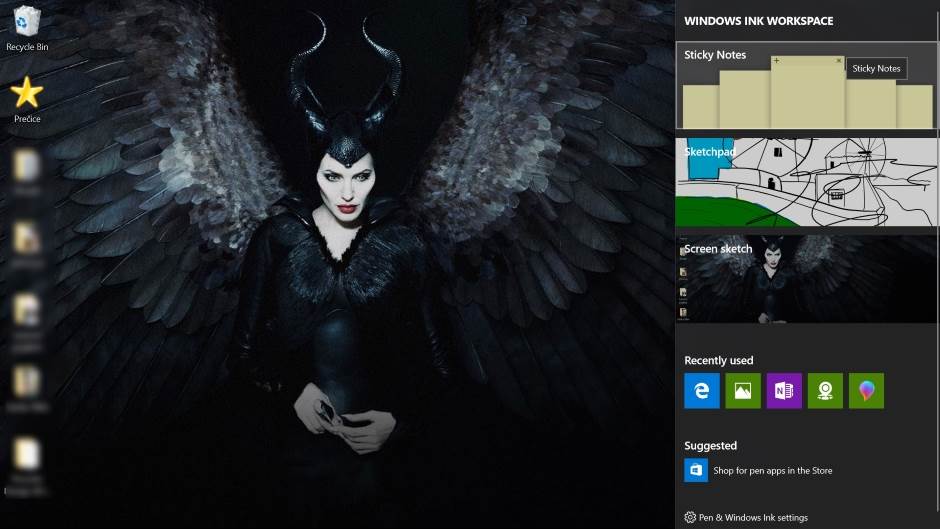Launch the Photos app tile
This screenshot has width=940, height=529.
[x=743, y=391]
